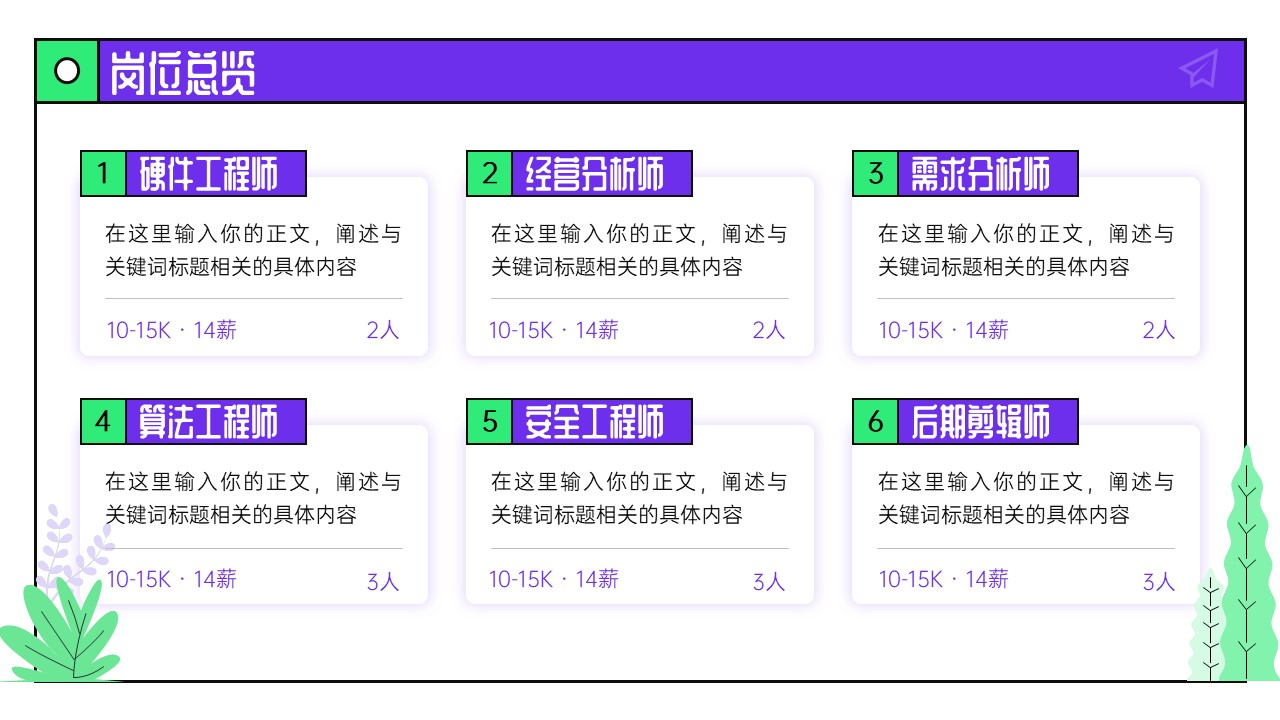Select the 算法工程师 job title
This screenshot has width=1280, height=720.
pyautogui.click(x=208, y=422)
